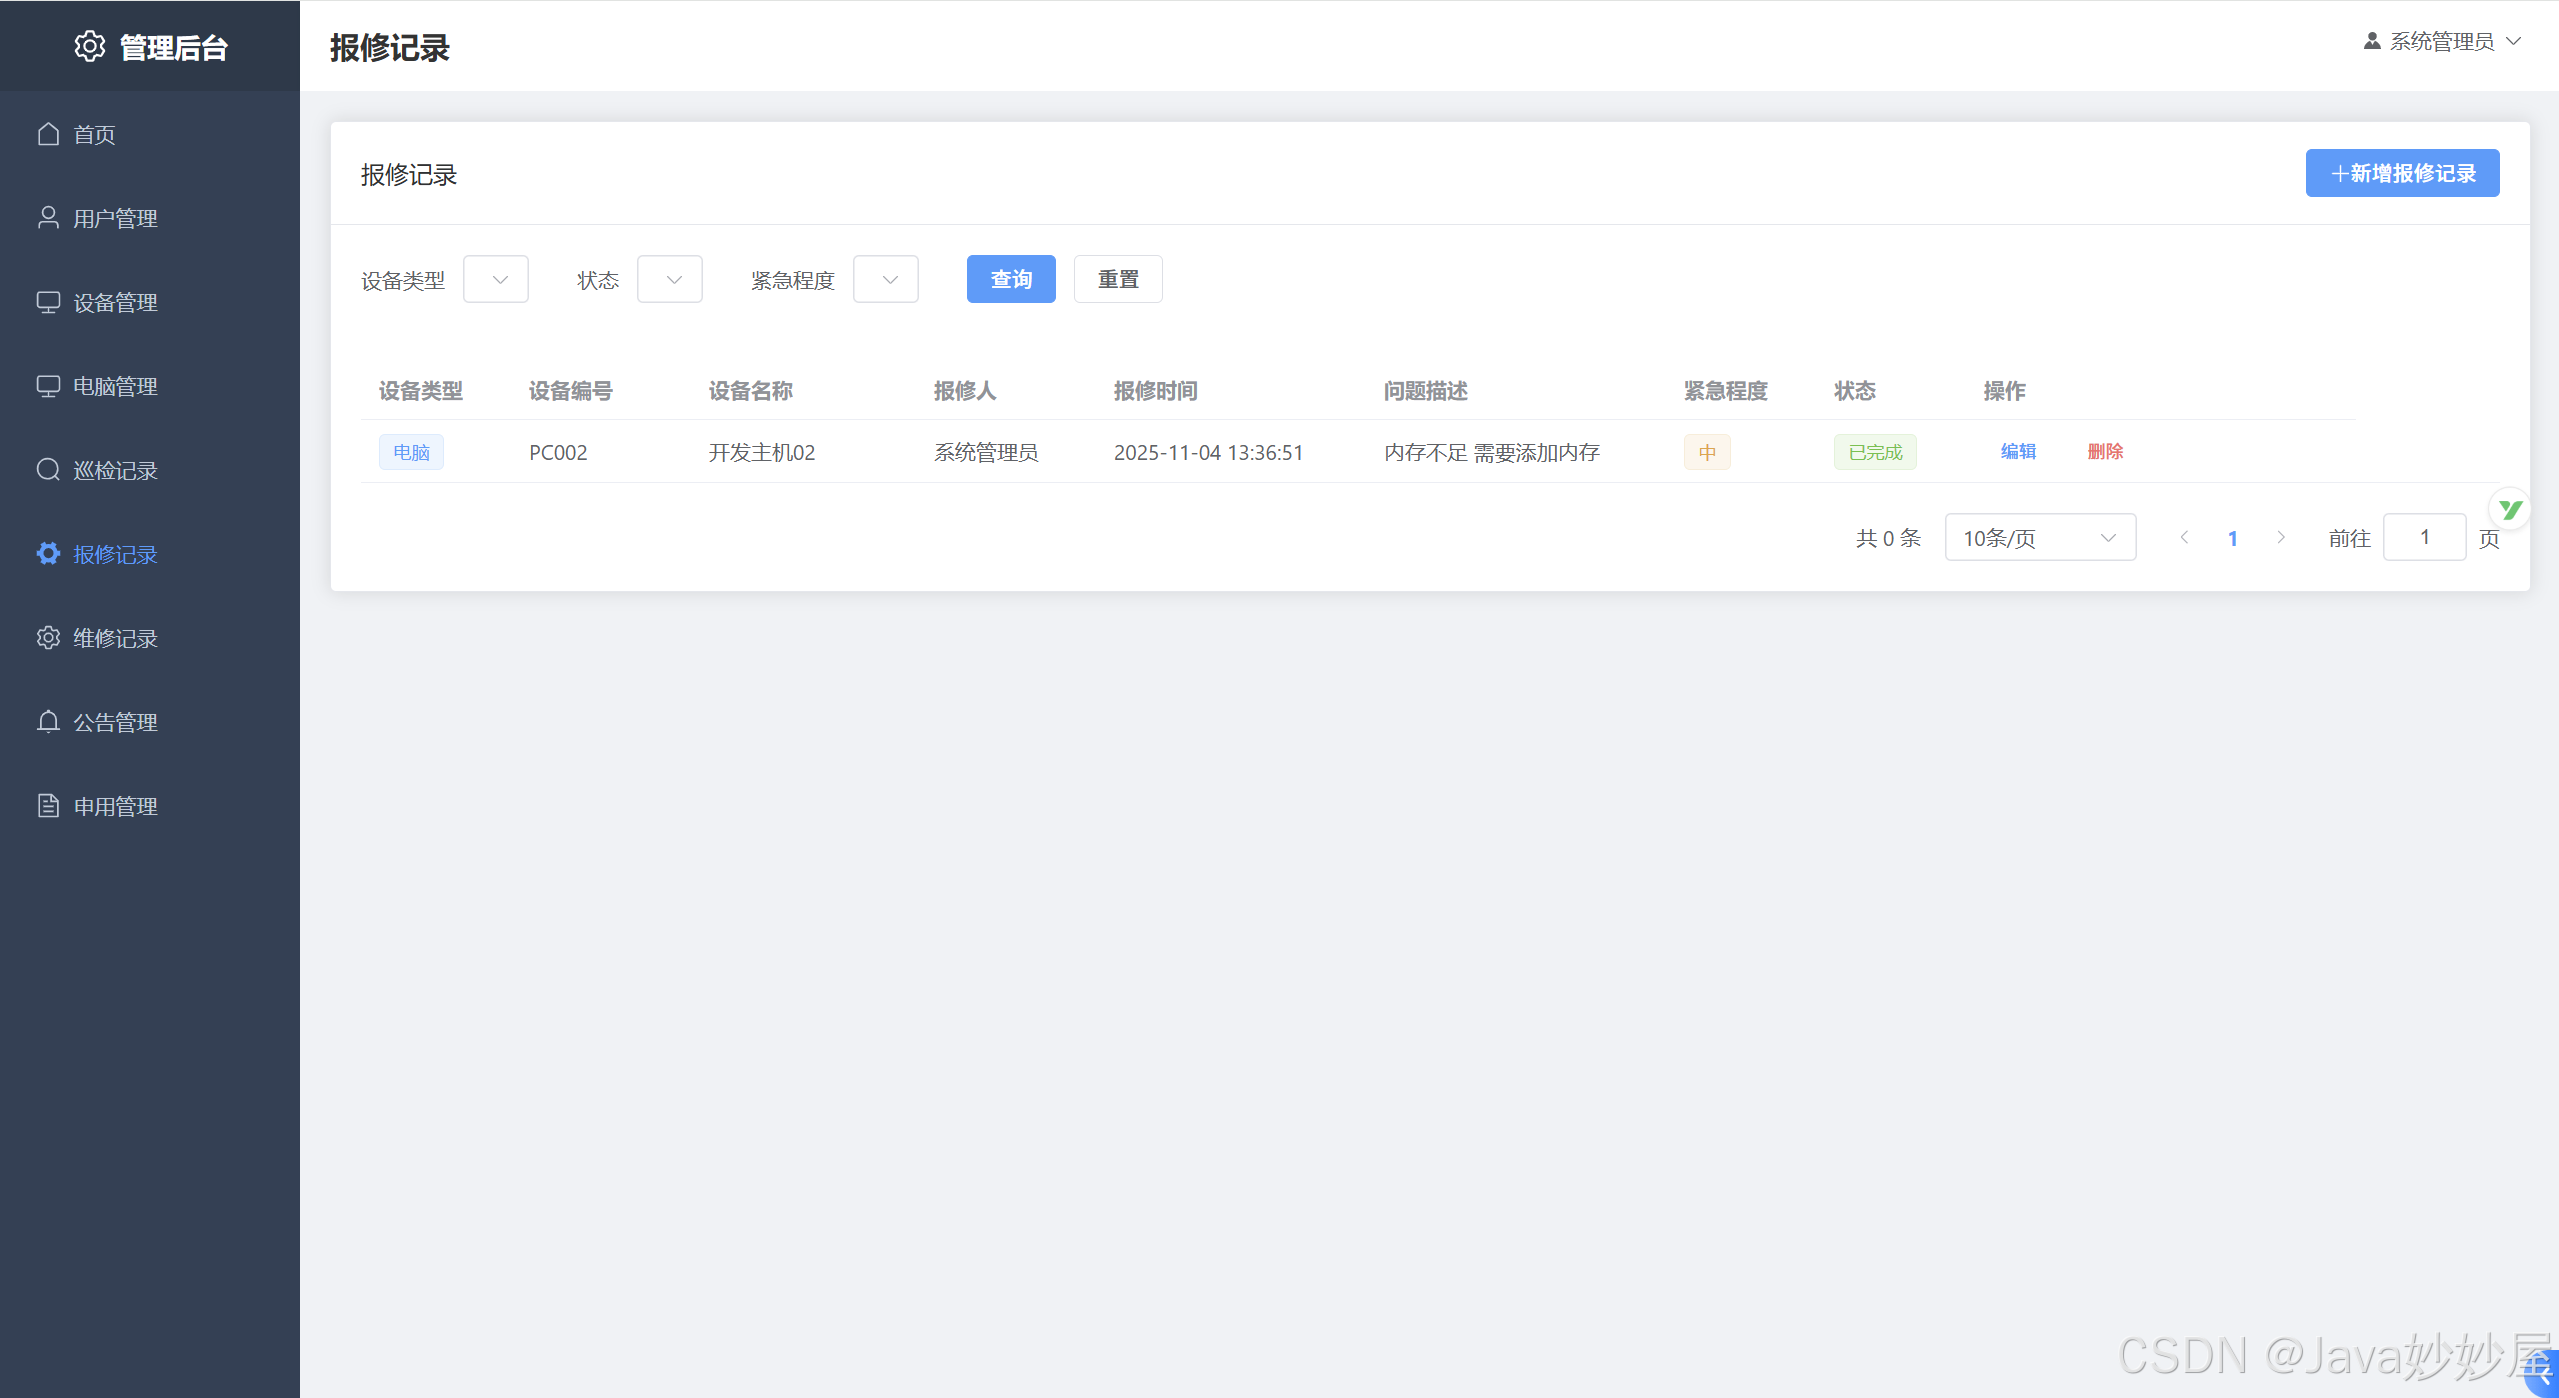Open 申用管理 in the sidebar
The width and height of the screenshot is (2559, 1398).
(x=150, y=806)
